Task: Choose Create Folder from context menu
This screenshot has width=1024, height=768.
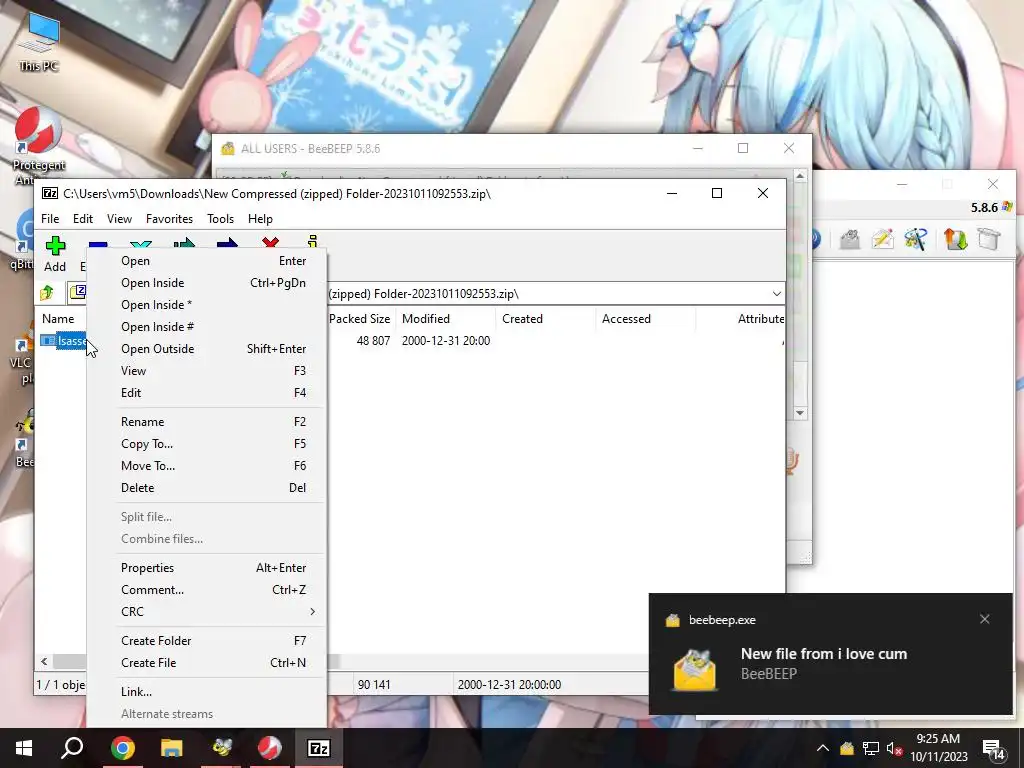Action: click(206, 641)
